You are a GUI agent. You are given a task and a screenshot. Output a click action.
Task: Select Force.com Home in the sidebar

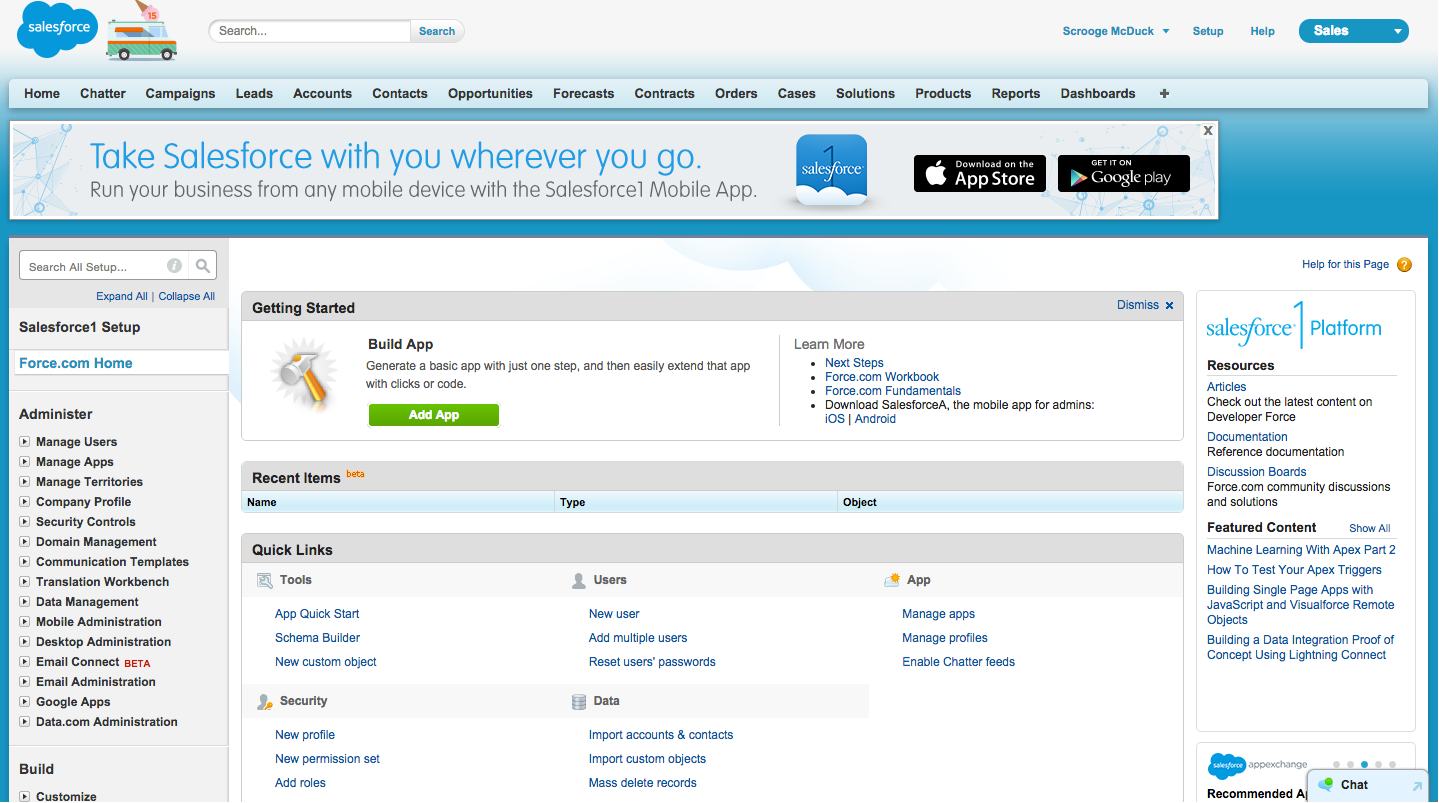[x=76, y=363]
